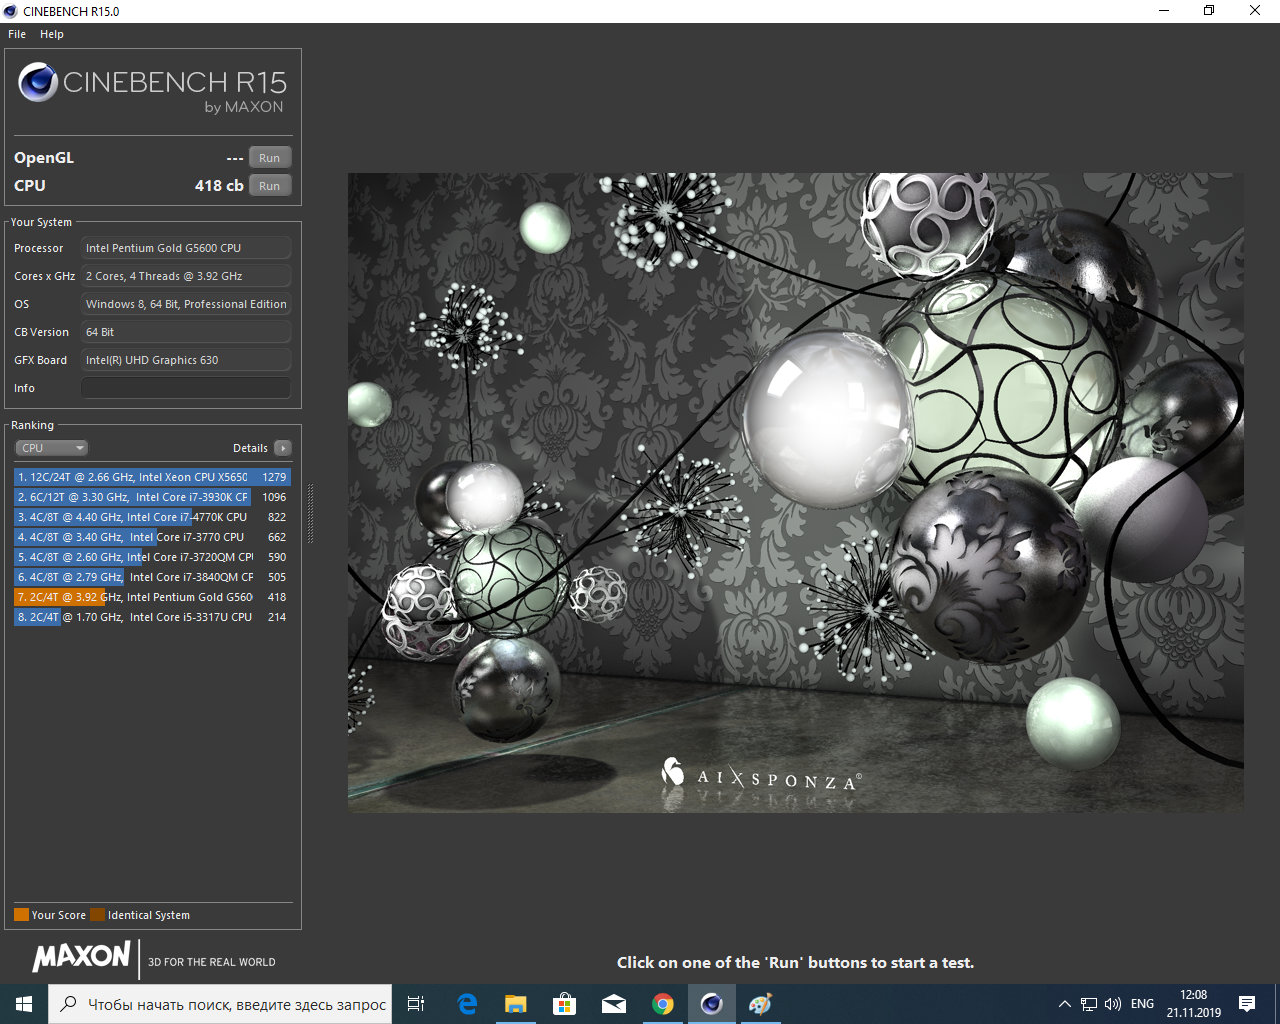Viewport: 1280px width, 1024px height.
Task: Click the MAXON logo at bottom
Action: tap(81, 957)
